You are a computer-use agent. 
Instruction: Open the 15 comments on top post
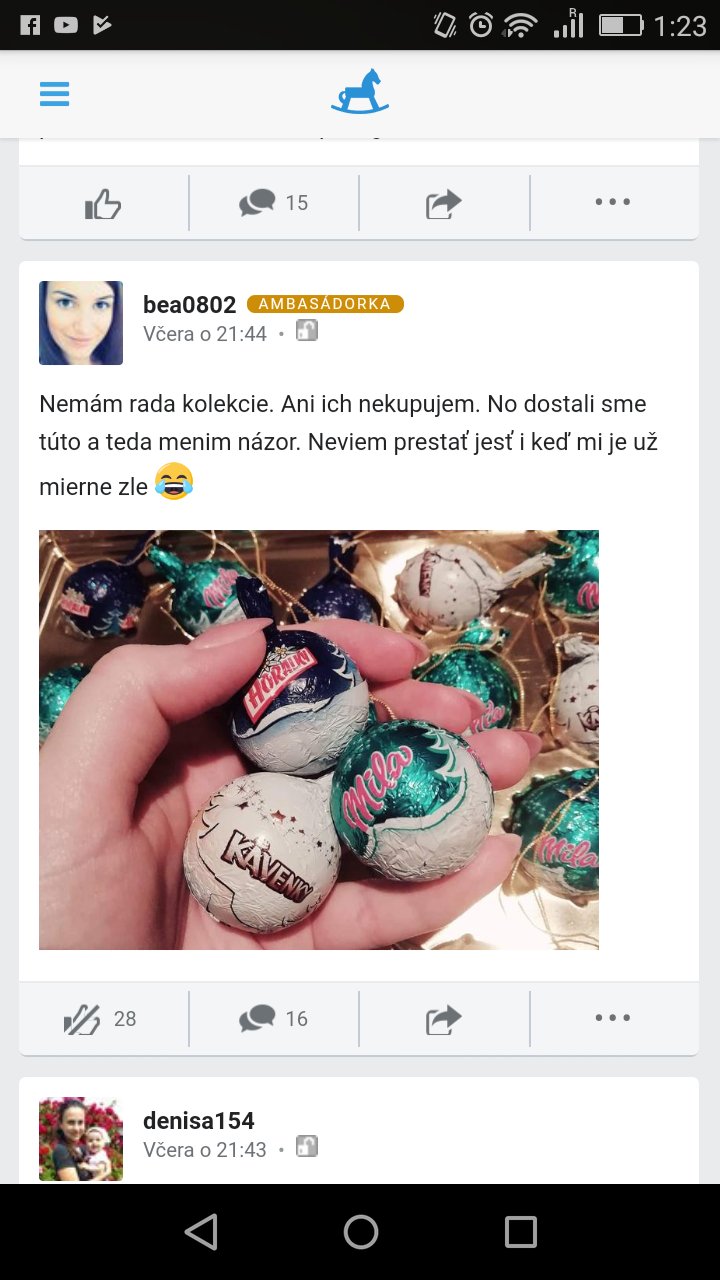[274, 203]
